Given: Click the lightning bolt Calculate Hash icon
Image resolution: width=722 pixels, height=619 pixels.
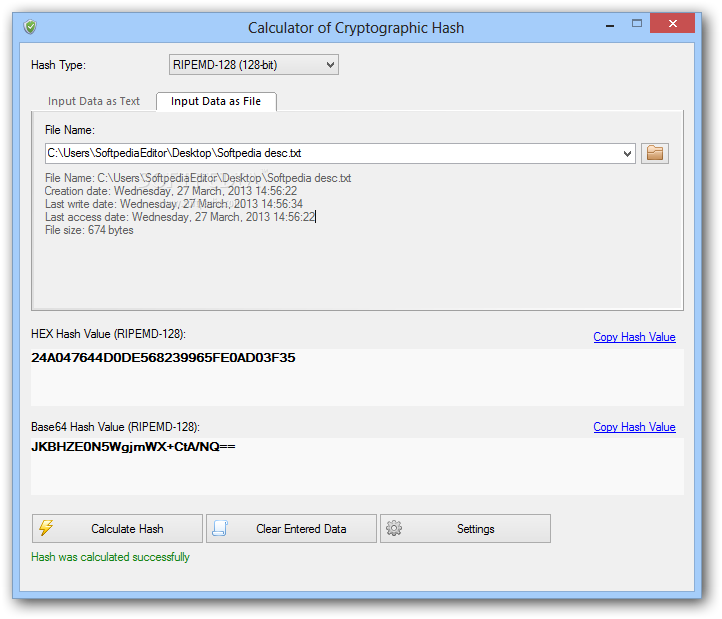Looking at the screenshot, I should 46,528.
